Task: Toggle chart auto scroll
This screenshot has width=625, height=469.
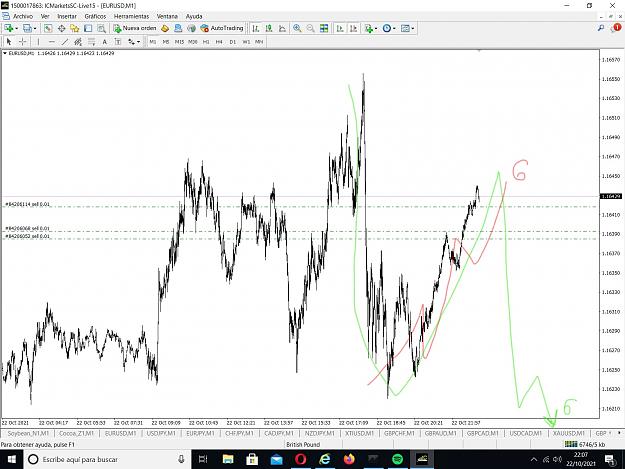Action: 340,28
